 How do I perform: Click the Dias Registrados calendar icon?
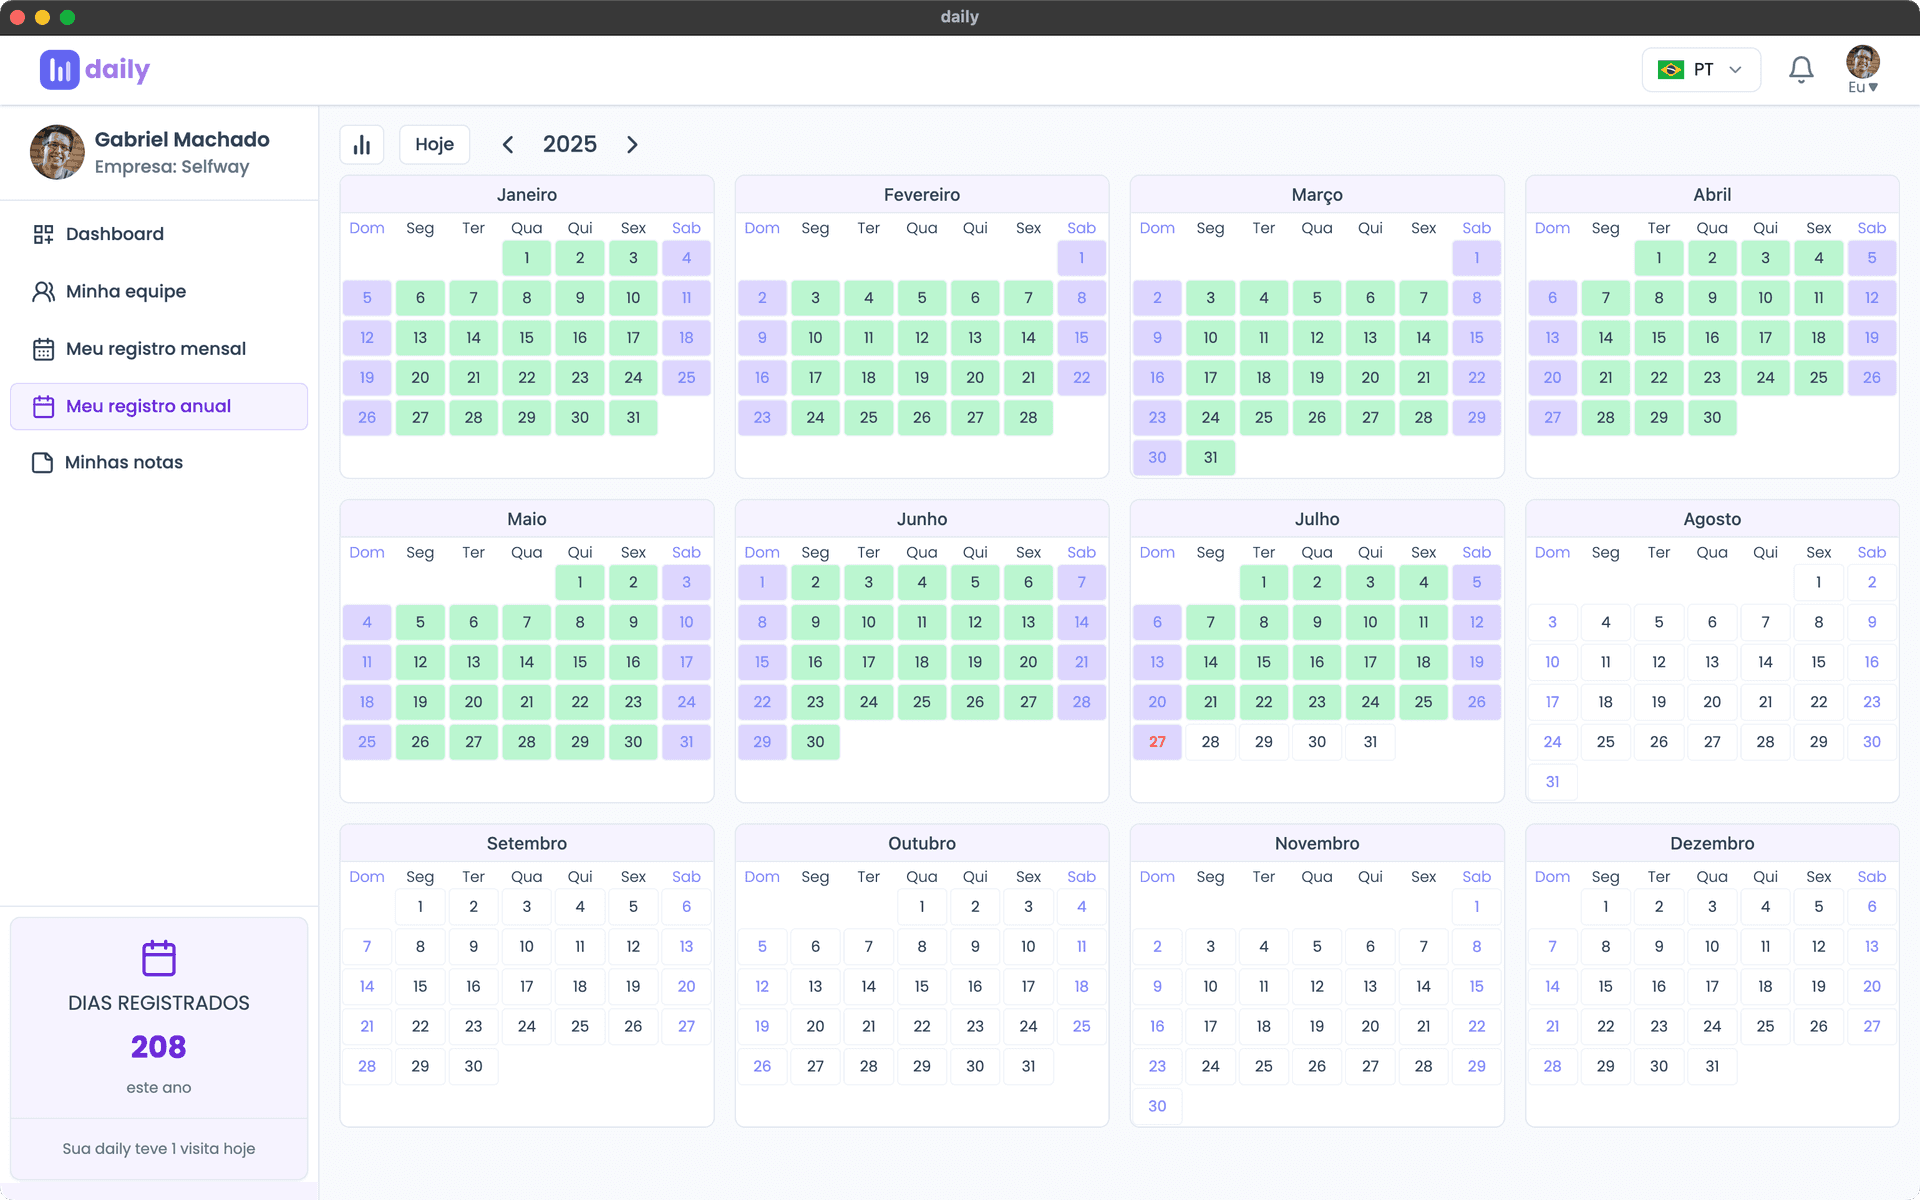click(x=159, y=958)
